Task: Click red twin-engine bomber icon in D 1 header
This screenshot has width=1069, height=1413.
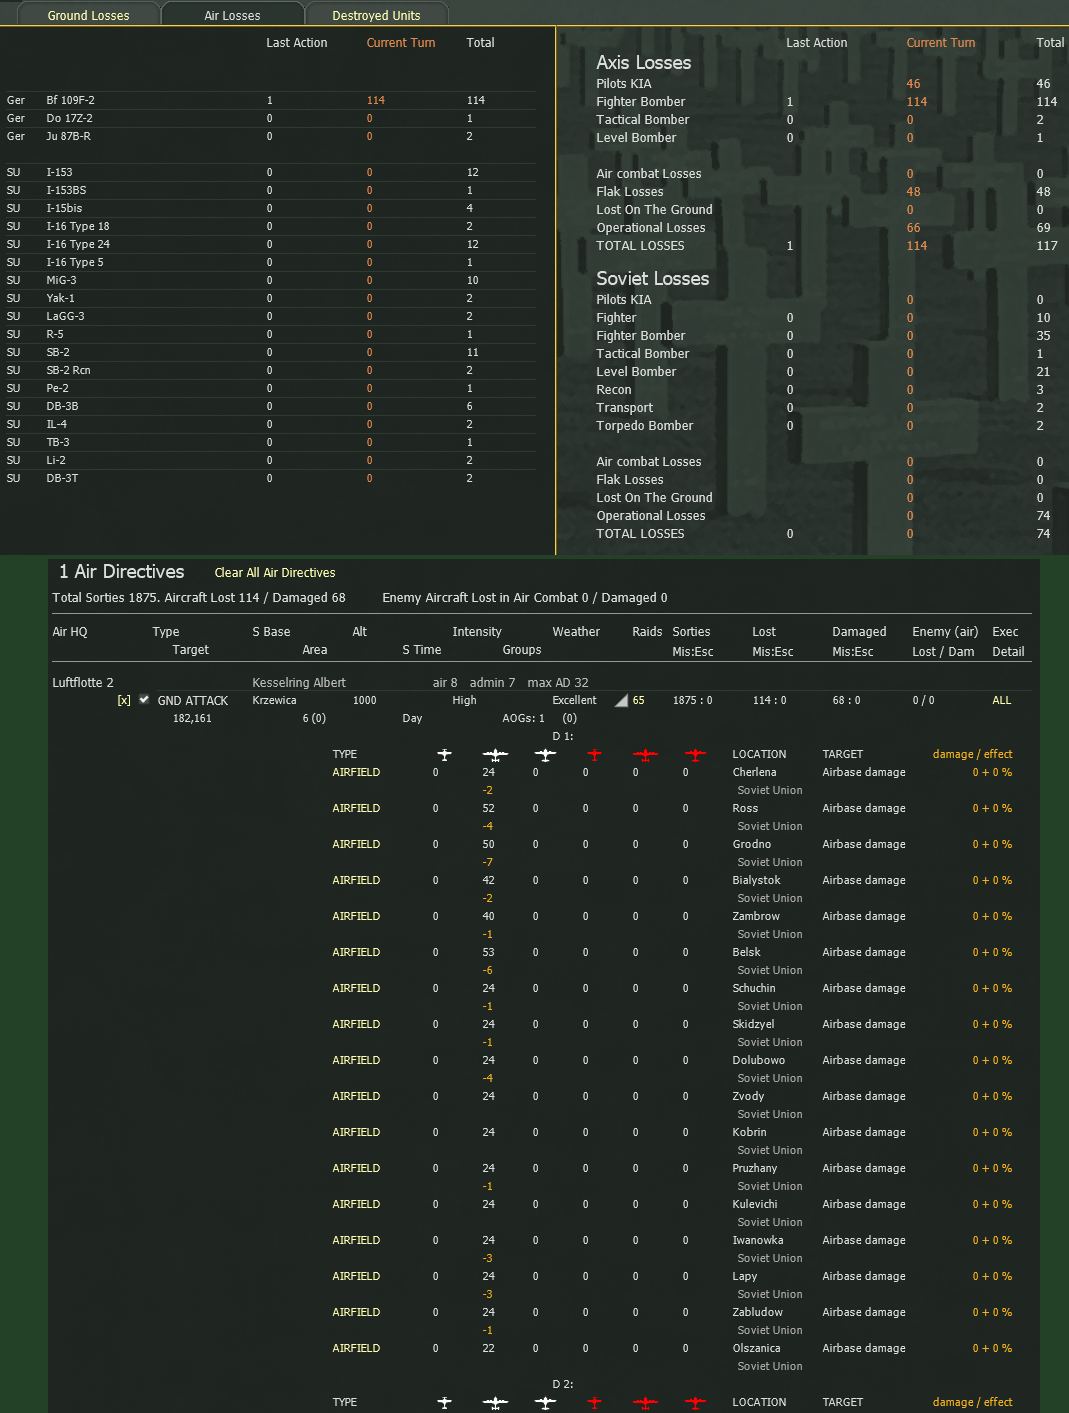Action: 645,754
